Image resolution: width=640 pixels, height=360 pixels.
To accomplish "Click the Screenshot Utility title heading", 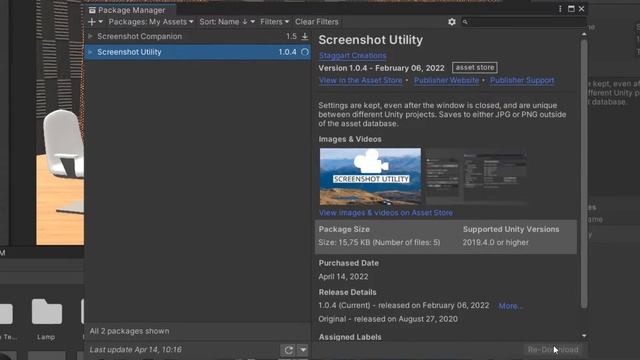I will 371,40.
